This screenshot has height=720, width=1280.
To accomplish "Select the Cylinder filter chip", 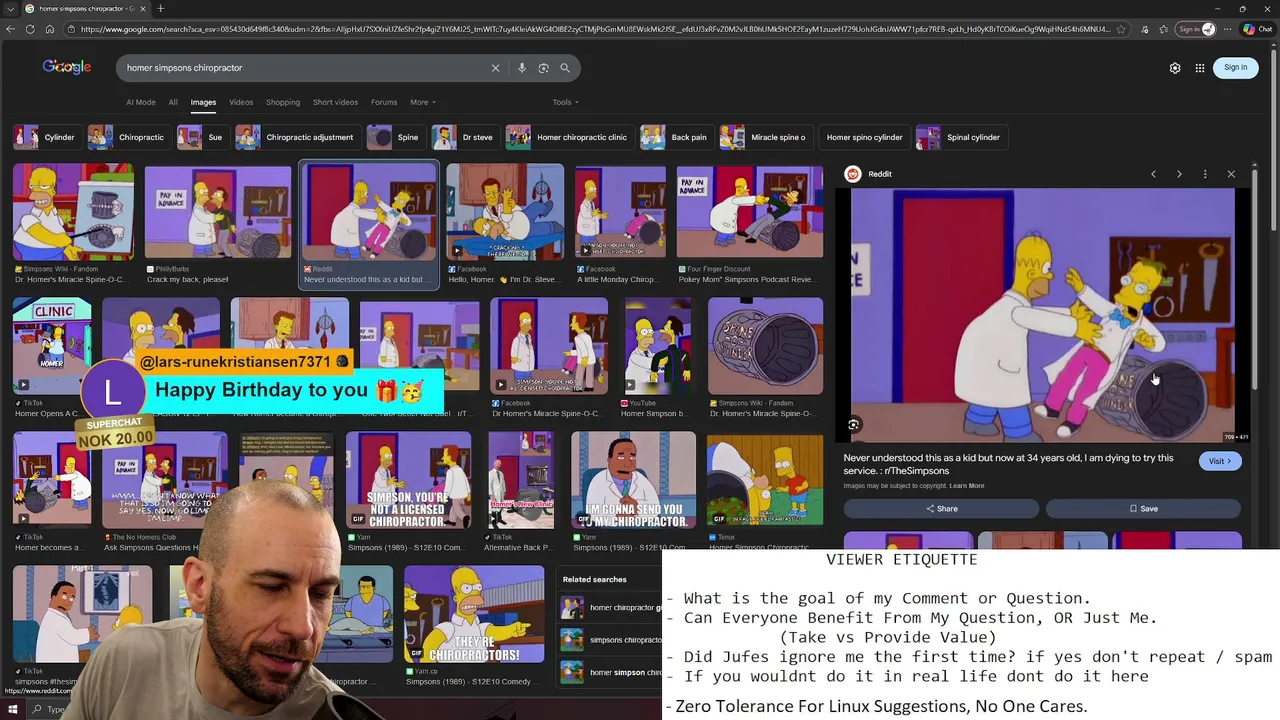I will pos(46,137).
